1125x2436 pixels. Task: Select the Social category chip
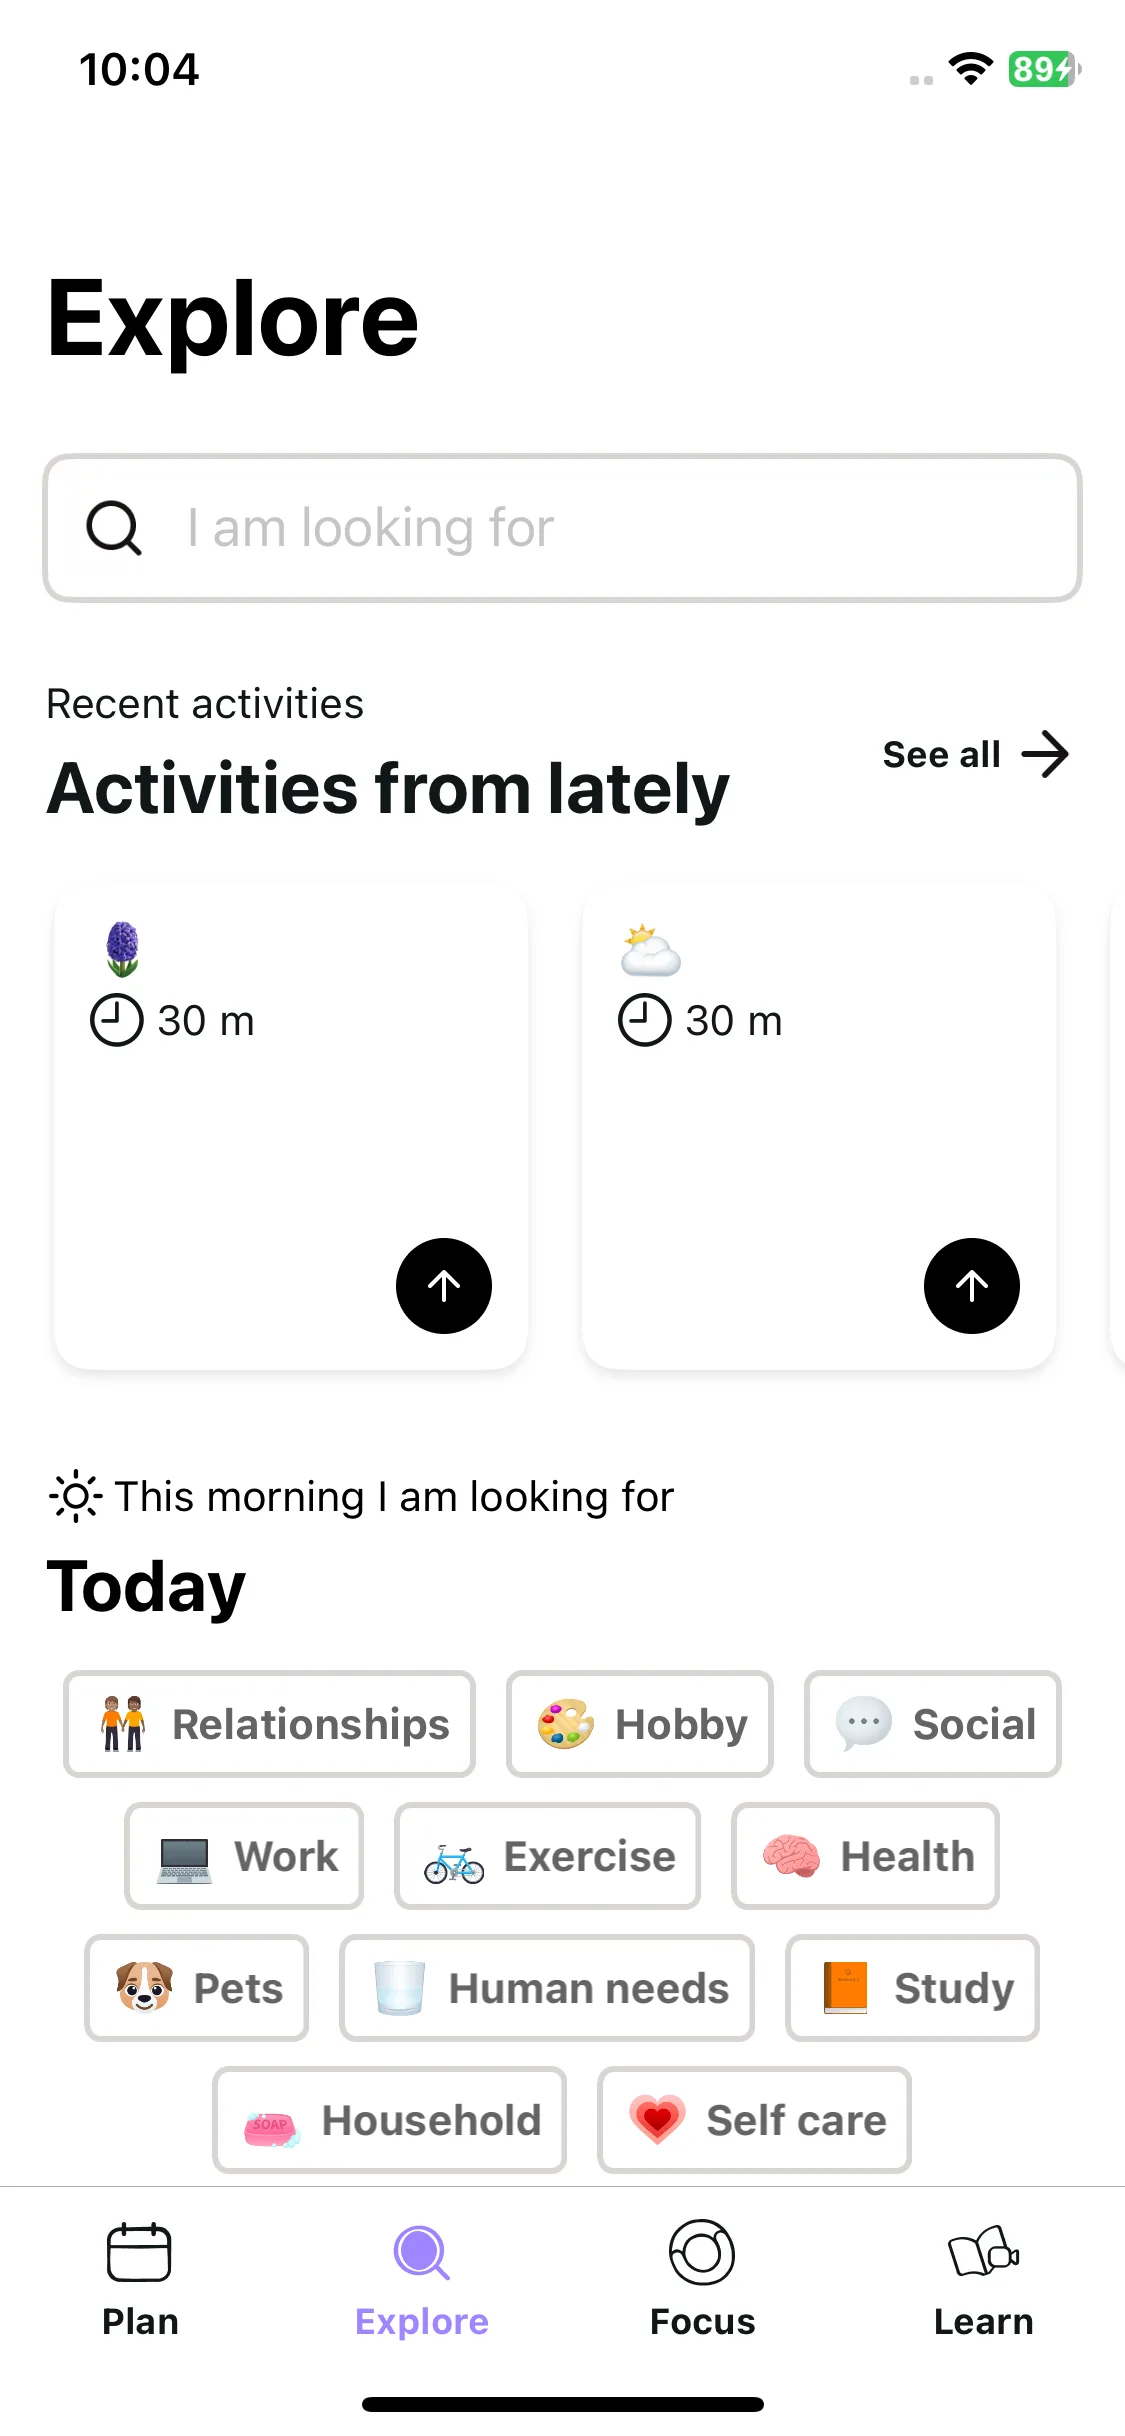(x=933, y=1724)
